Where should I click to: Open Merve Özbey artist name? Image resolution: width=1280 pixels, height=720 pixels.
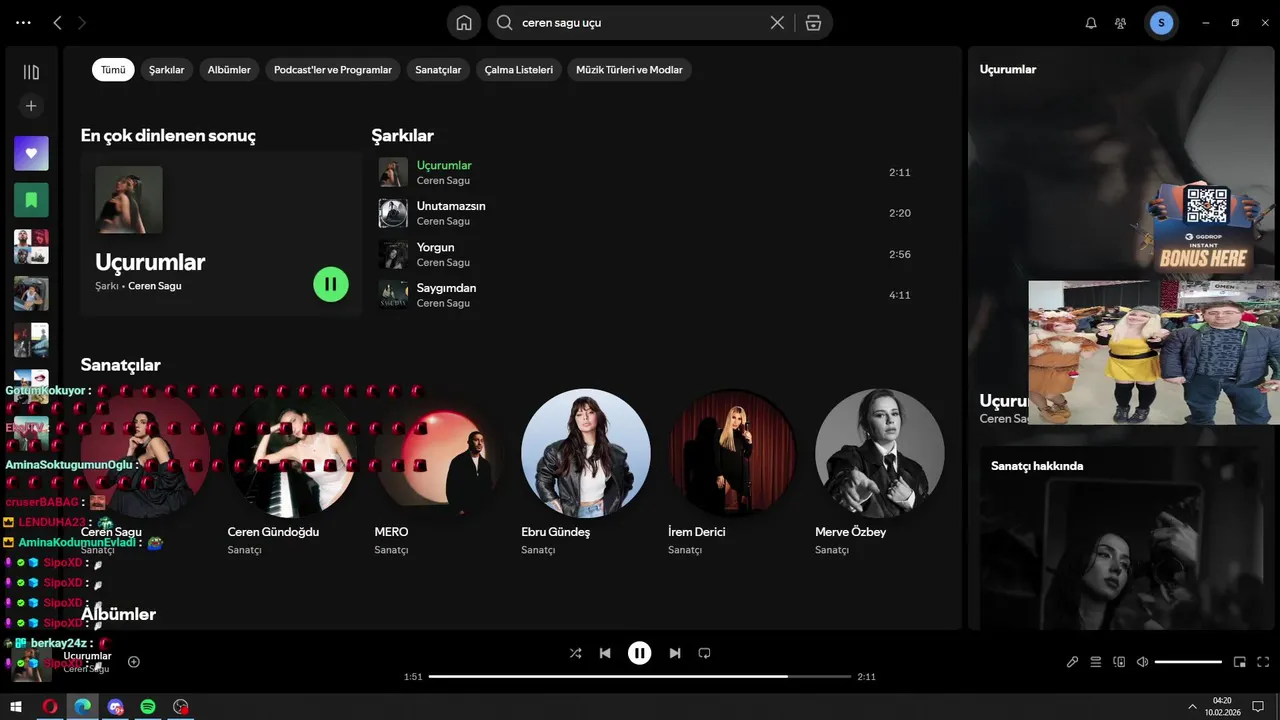[x=850, y=532]
